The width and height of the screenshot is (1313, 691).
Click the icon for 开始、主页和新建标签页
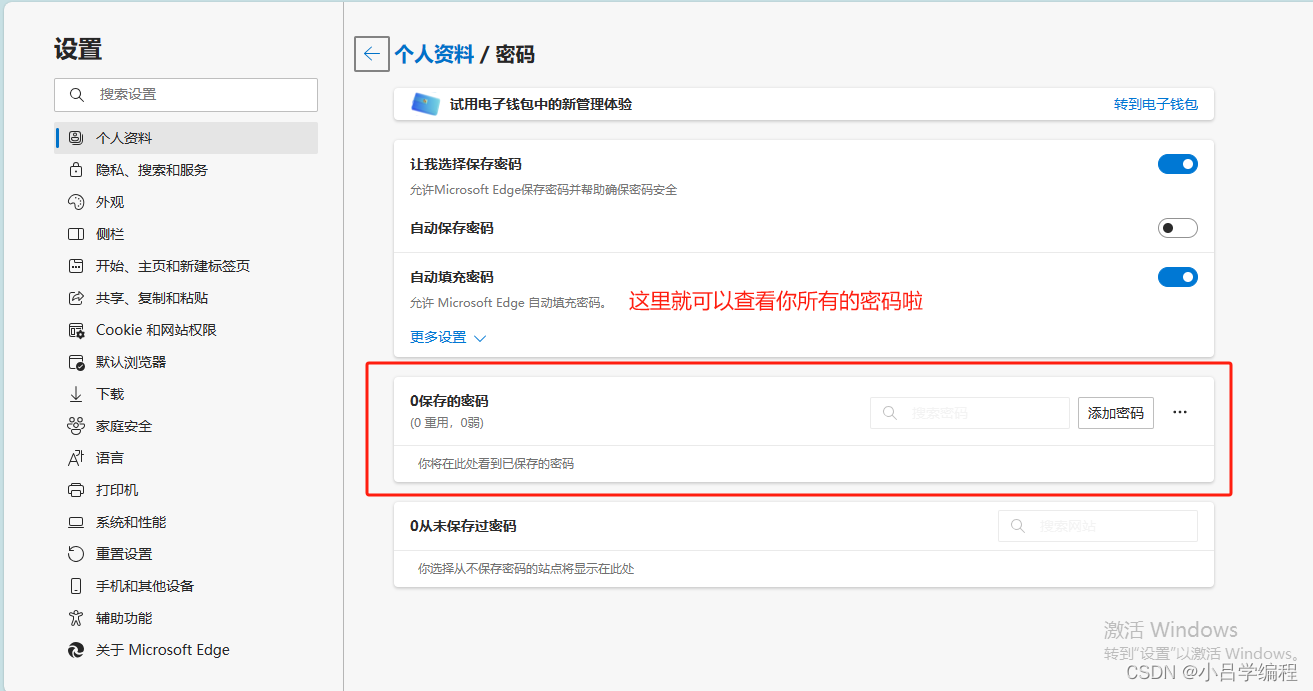[x=76, y=266]
